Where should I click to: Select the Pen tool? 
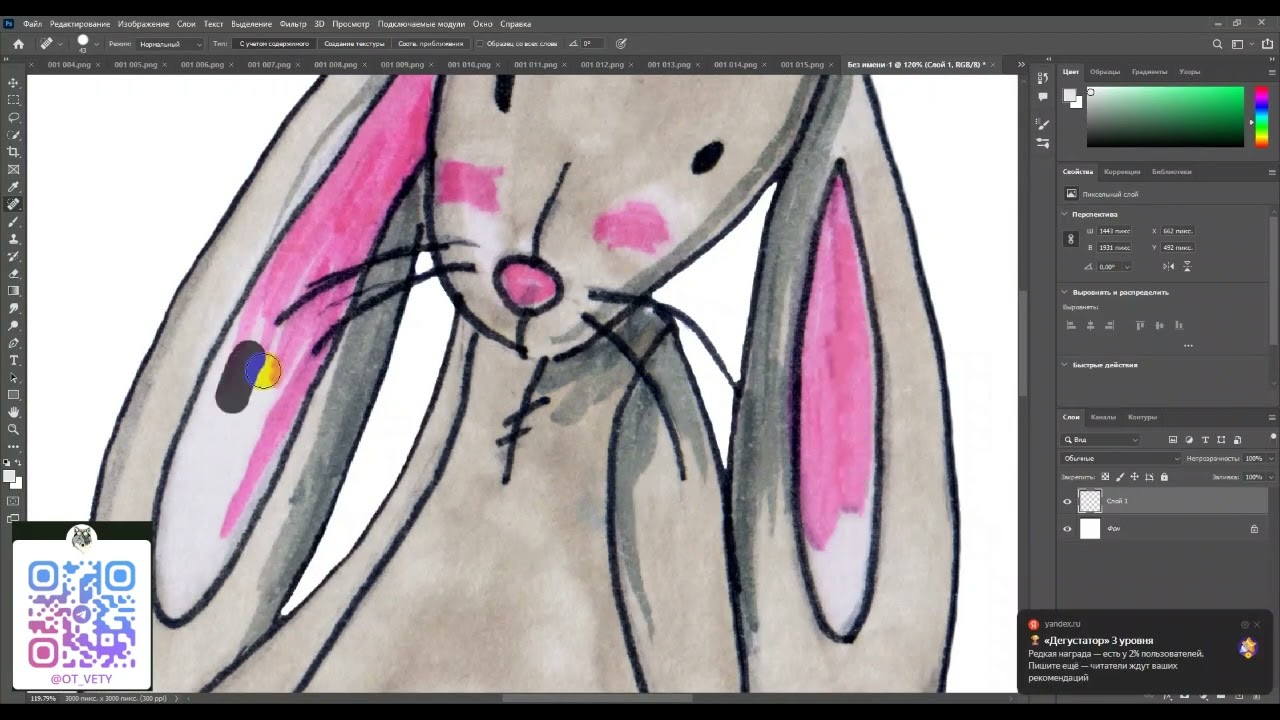[13, 343]
